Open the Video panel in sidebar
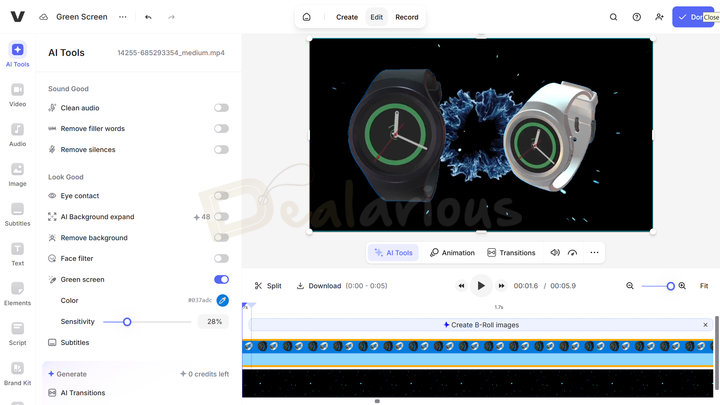Viewport: 720px width, 405px height. [x=18, y=94]
